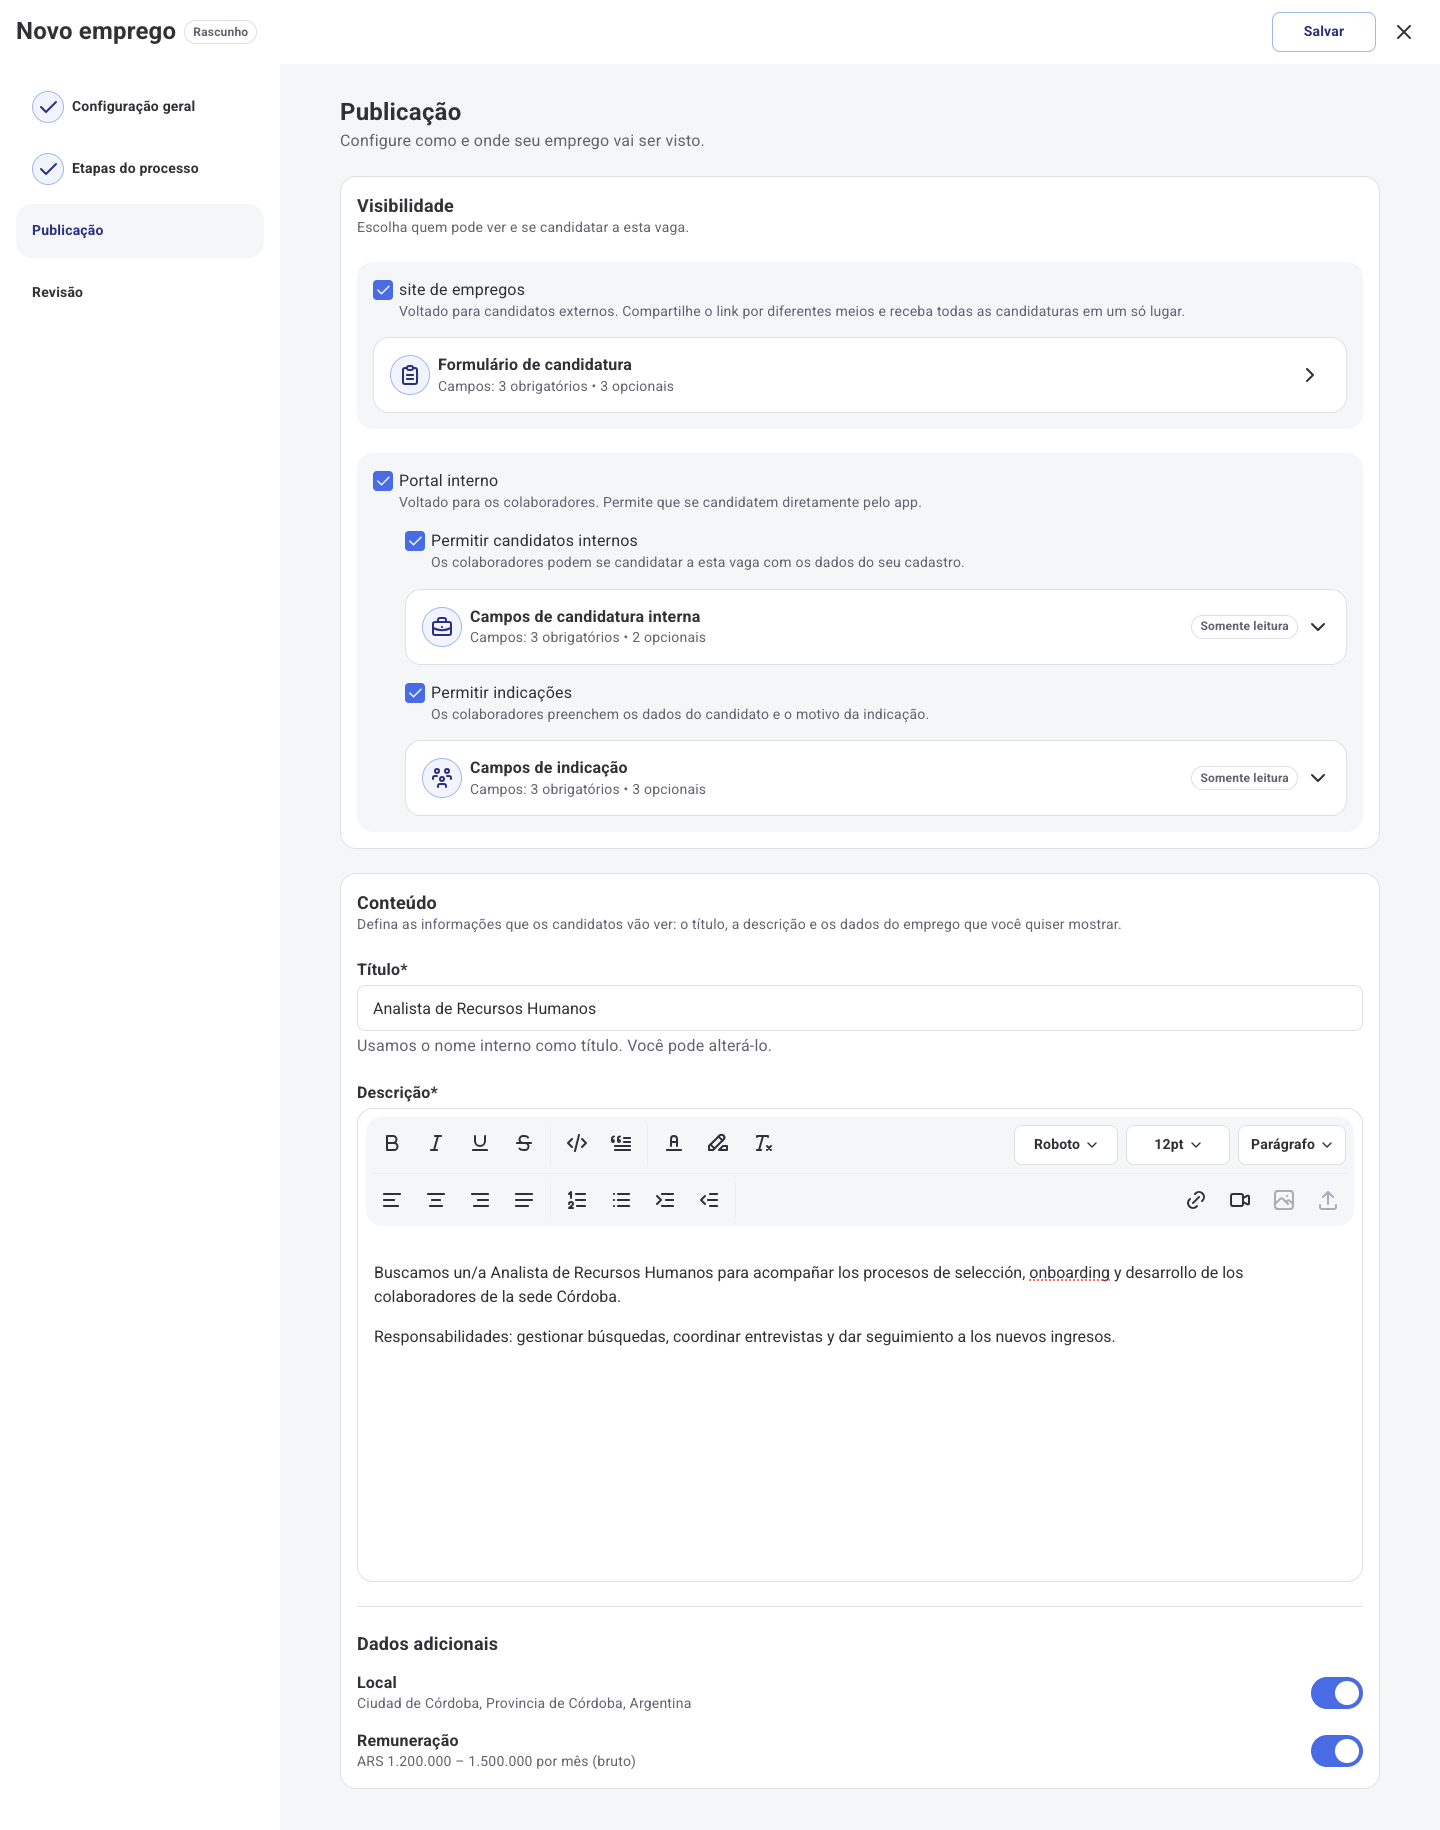Viewport: 1440px width, 1830px height.
Task: Click the Salvar button
Action: pyautogui.click(x=1324, y=32)
